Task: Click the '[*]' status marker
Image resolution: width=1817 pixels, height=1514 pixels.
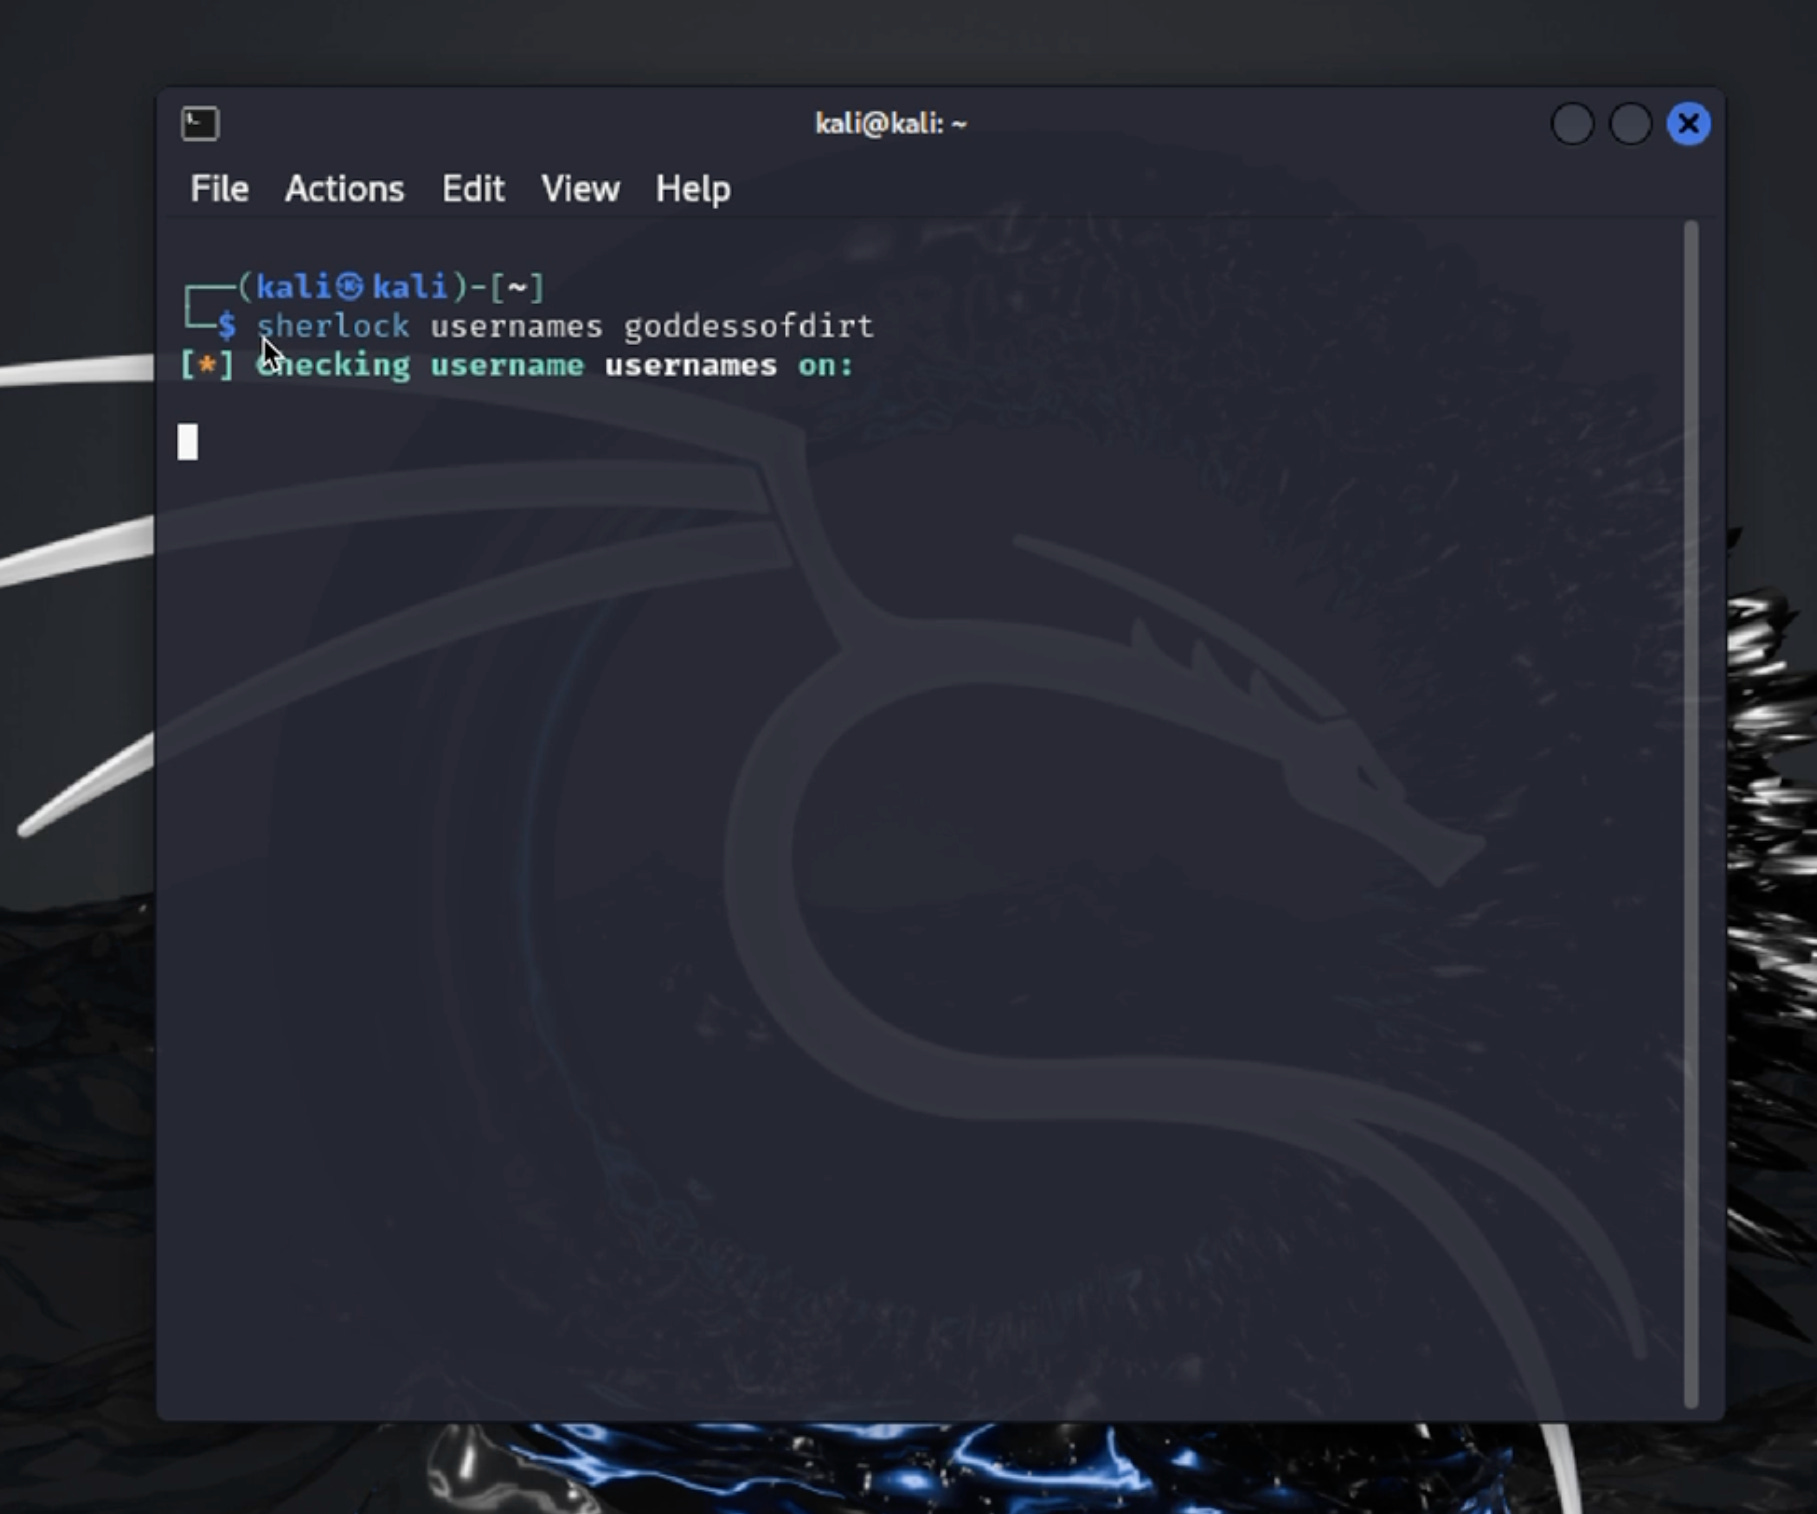Action: click(x=207, y=365)
